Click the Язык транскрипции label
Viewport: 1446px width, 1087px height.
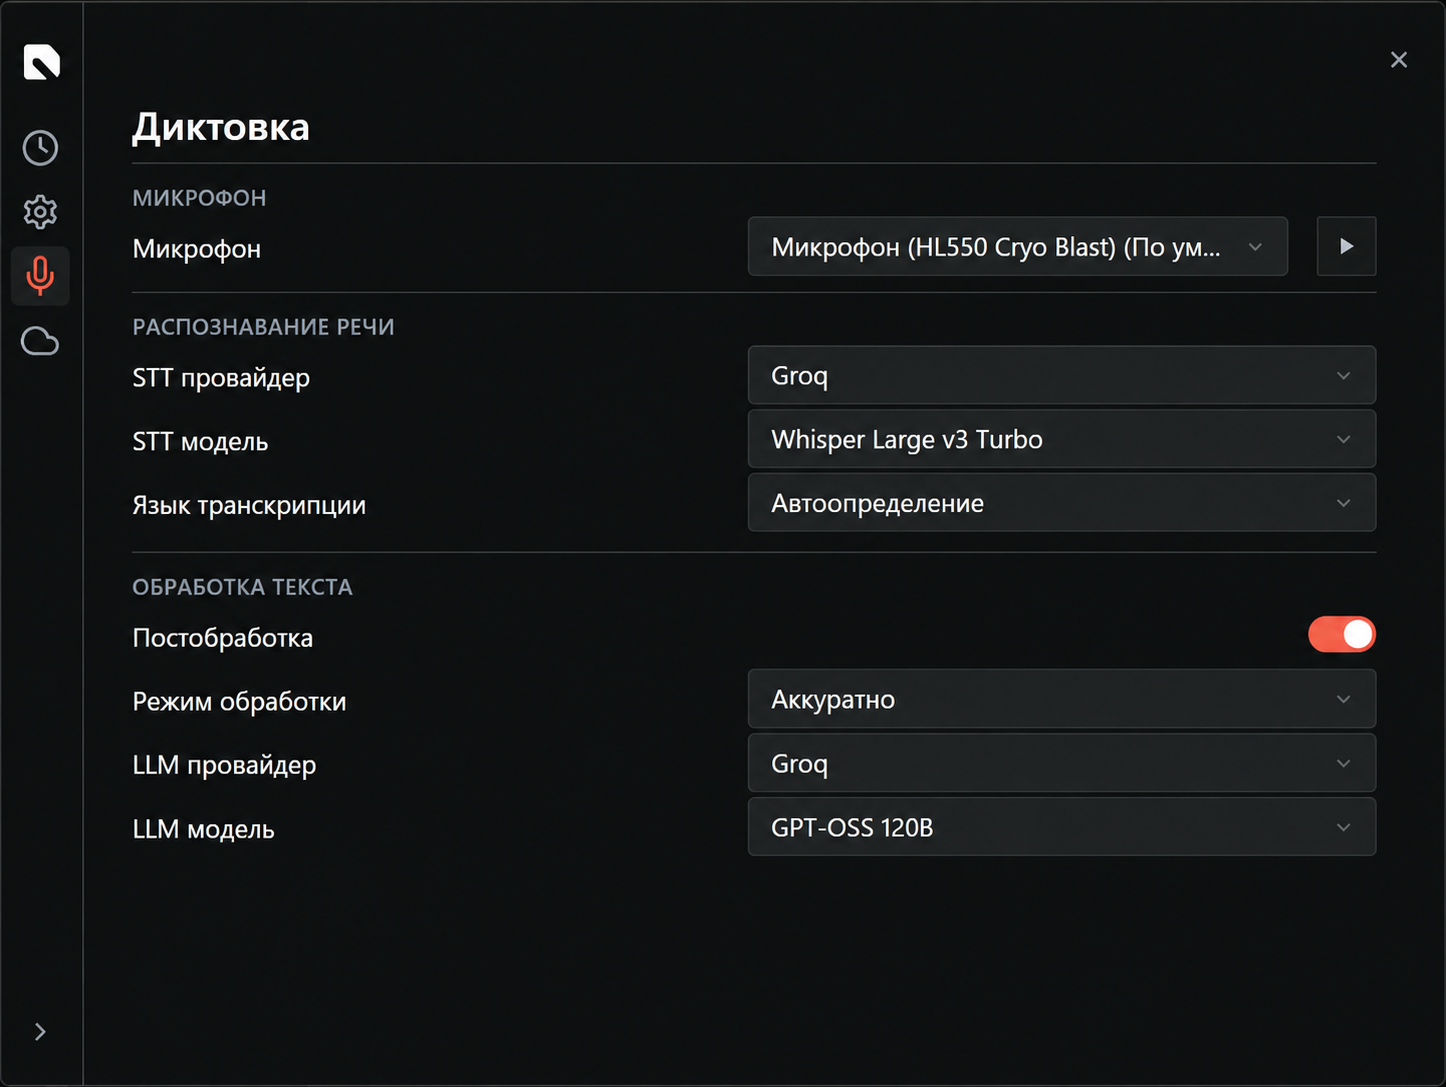click(x=249, y=505)
